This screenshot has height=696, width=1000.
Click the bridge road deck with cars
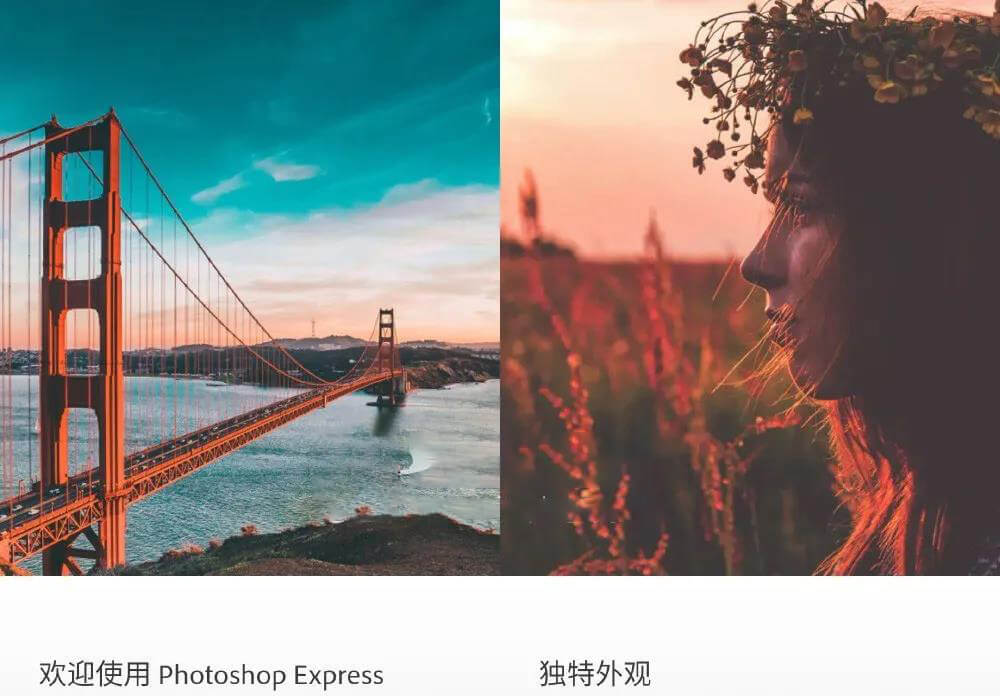click(x=210, y=440)
